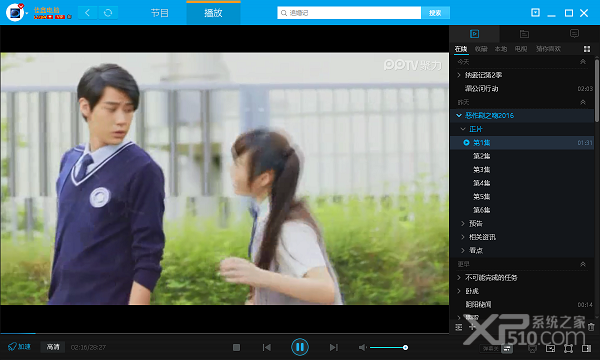Click the video playback area
600x360 pixels.
click(x=225, y=179)
